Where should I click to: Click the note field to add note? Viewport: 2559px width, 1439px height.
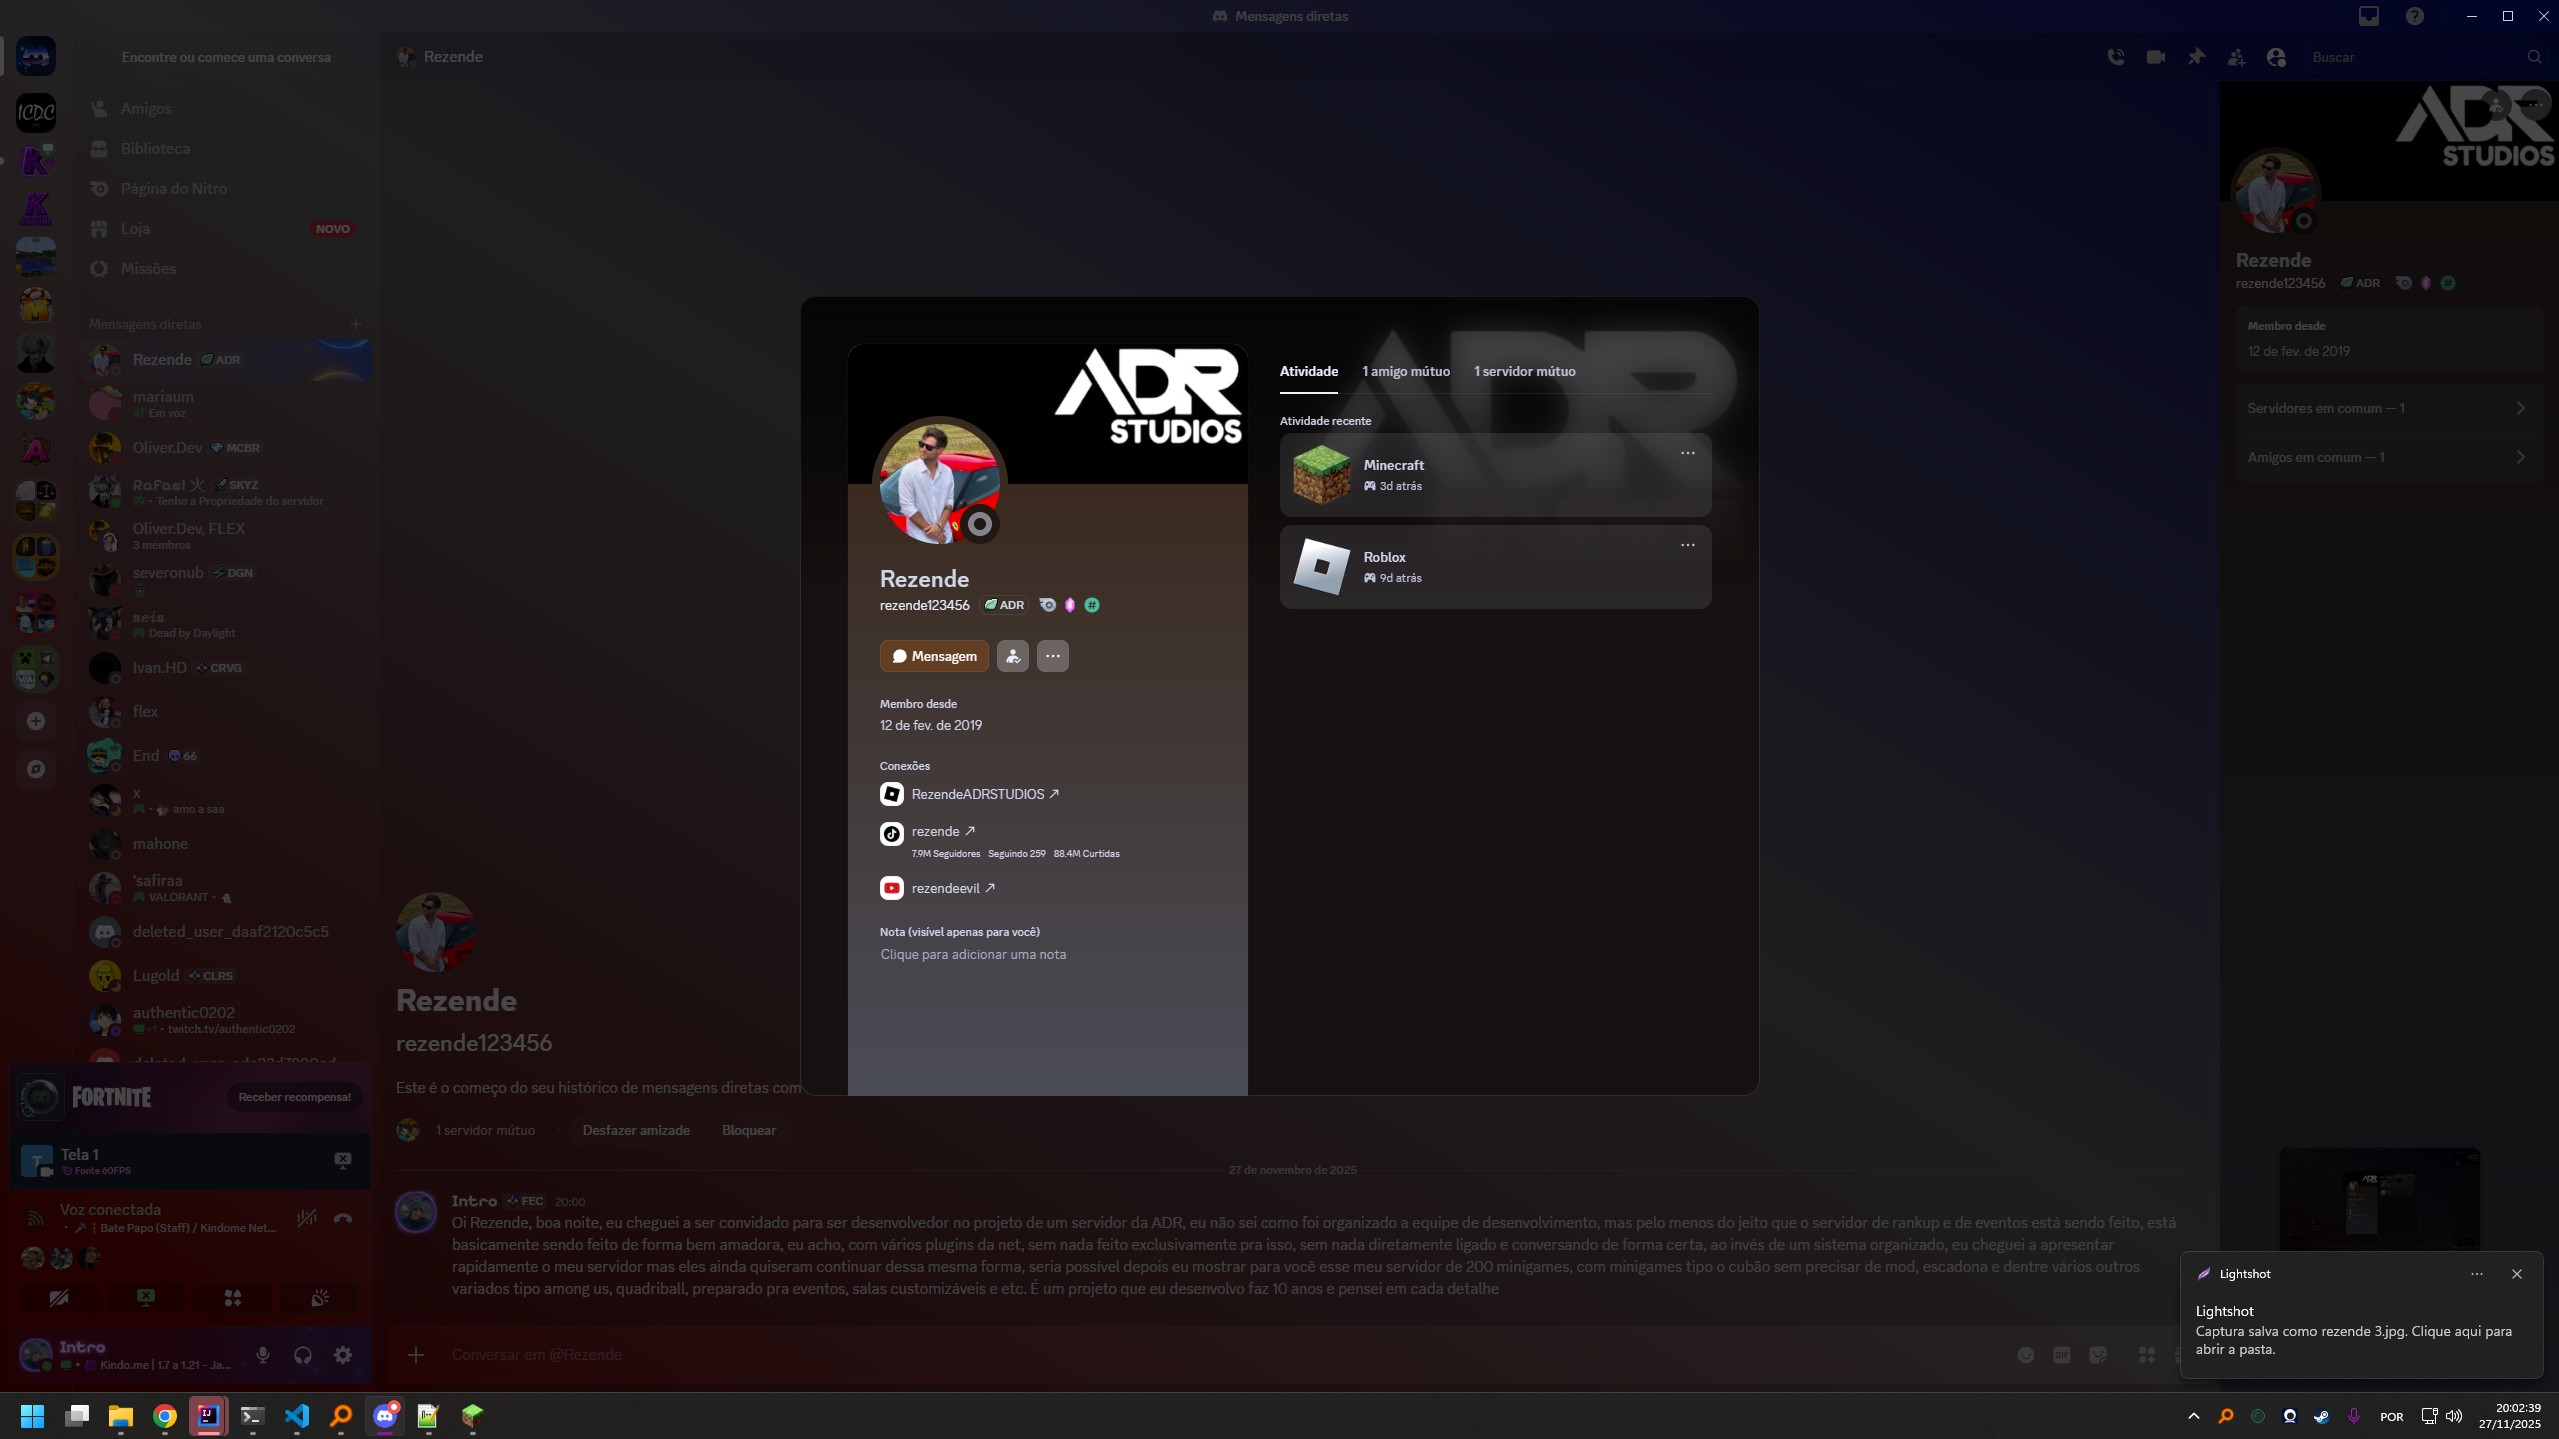point(972,954)
